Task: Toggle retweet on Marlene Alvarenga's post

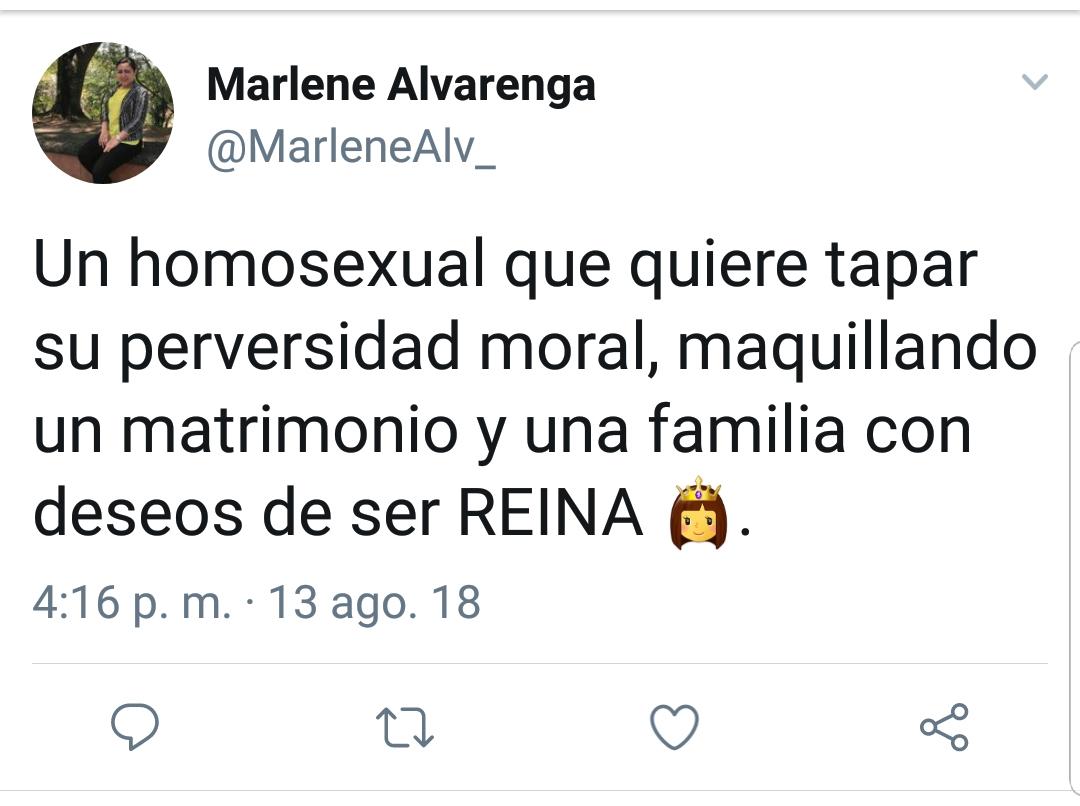Action: 404,727
